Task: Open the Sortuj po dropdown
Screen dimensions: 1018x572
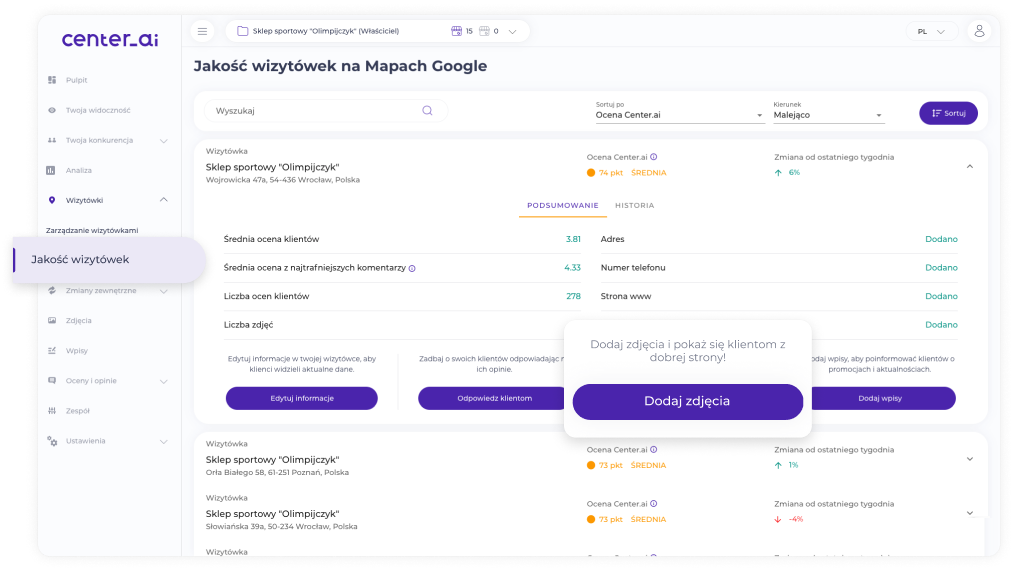Action: click(x=679, y=115)
